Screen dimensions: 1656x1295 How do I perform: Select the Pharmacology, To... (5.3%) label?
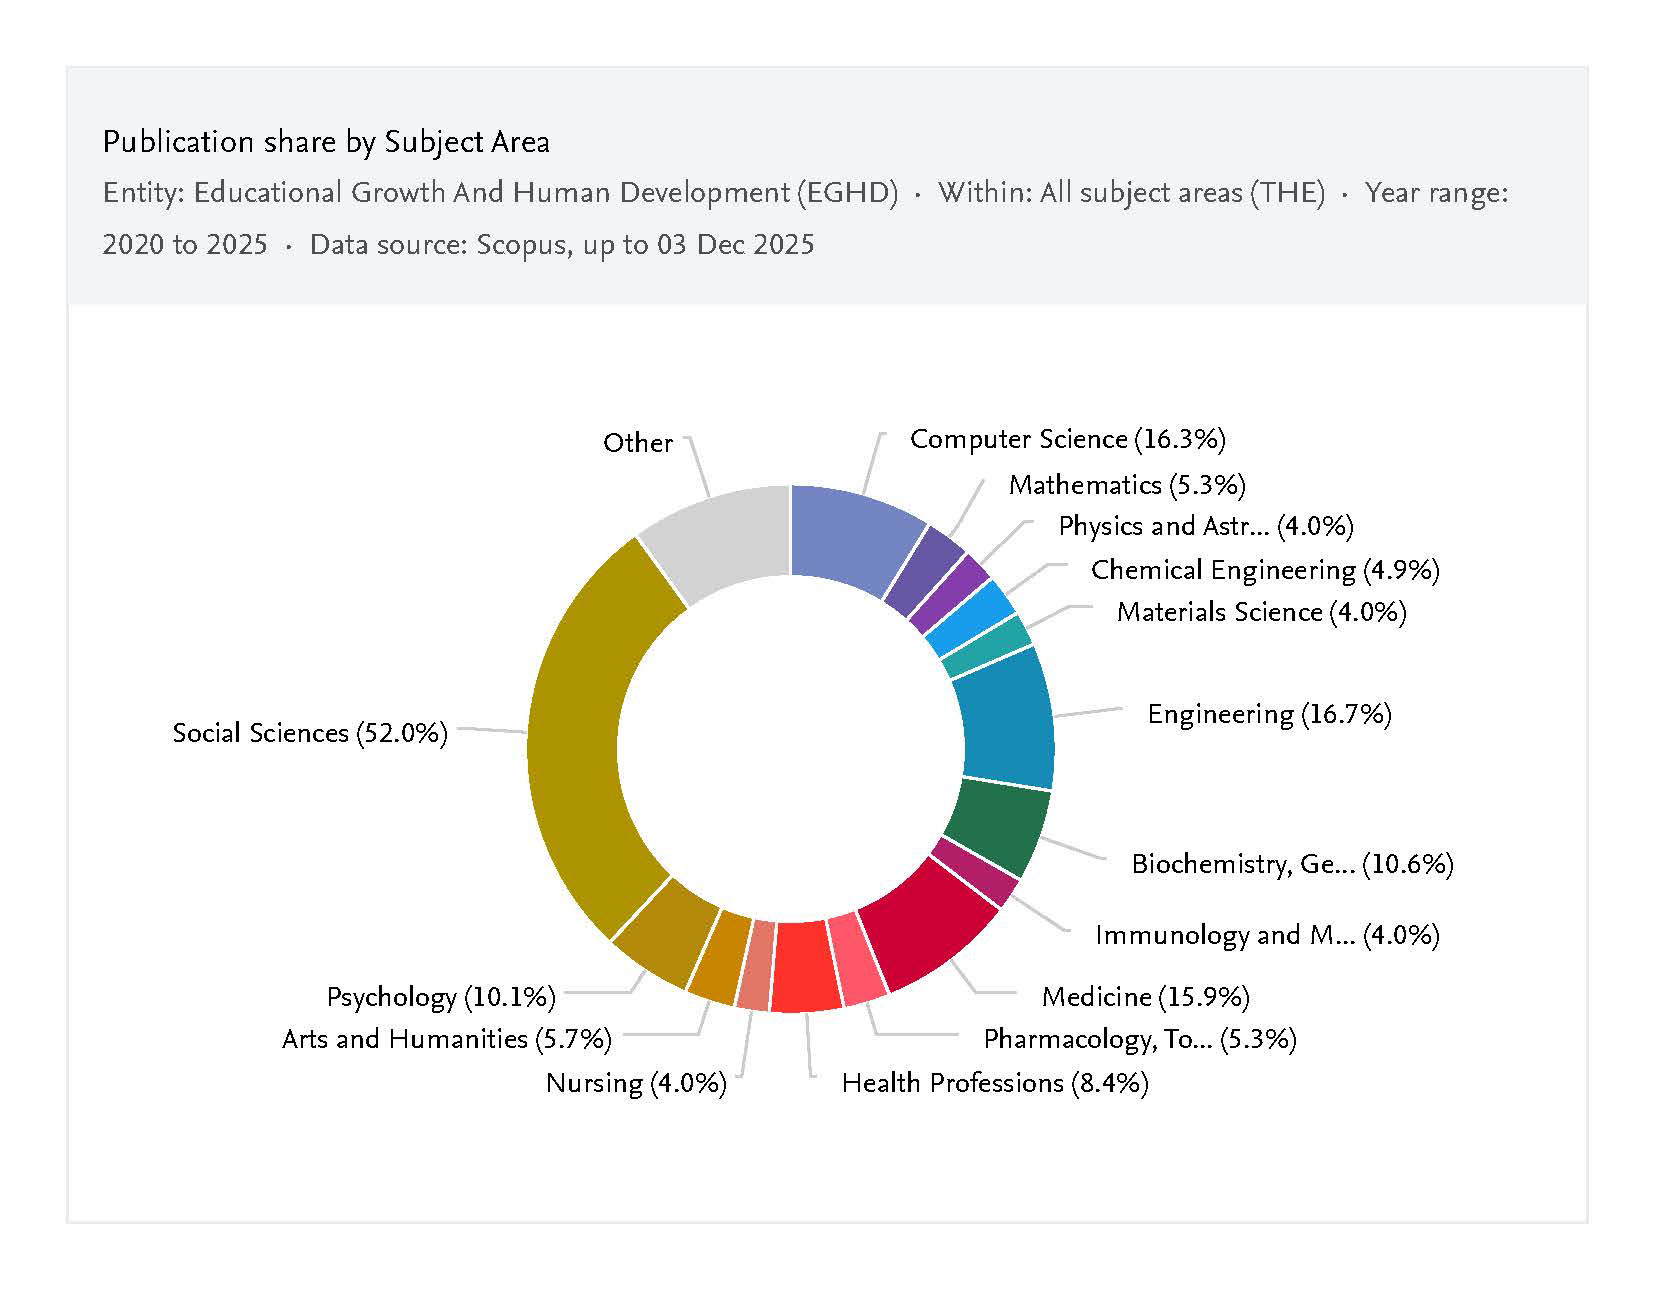pyautogui.click(x=1140, y=1040)
